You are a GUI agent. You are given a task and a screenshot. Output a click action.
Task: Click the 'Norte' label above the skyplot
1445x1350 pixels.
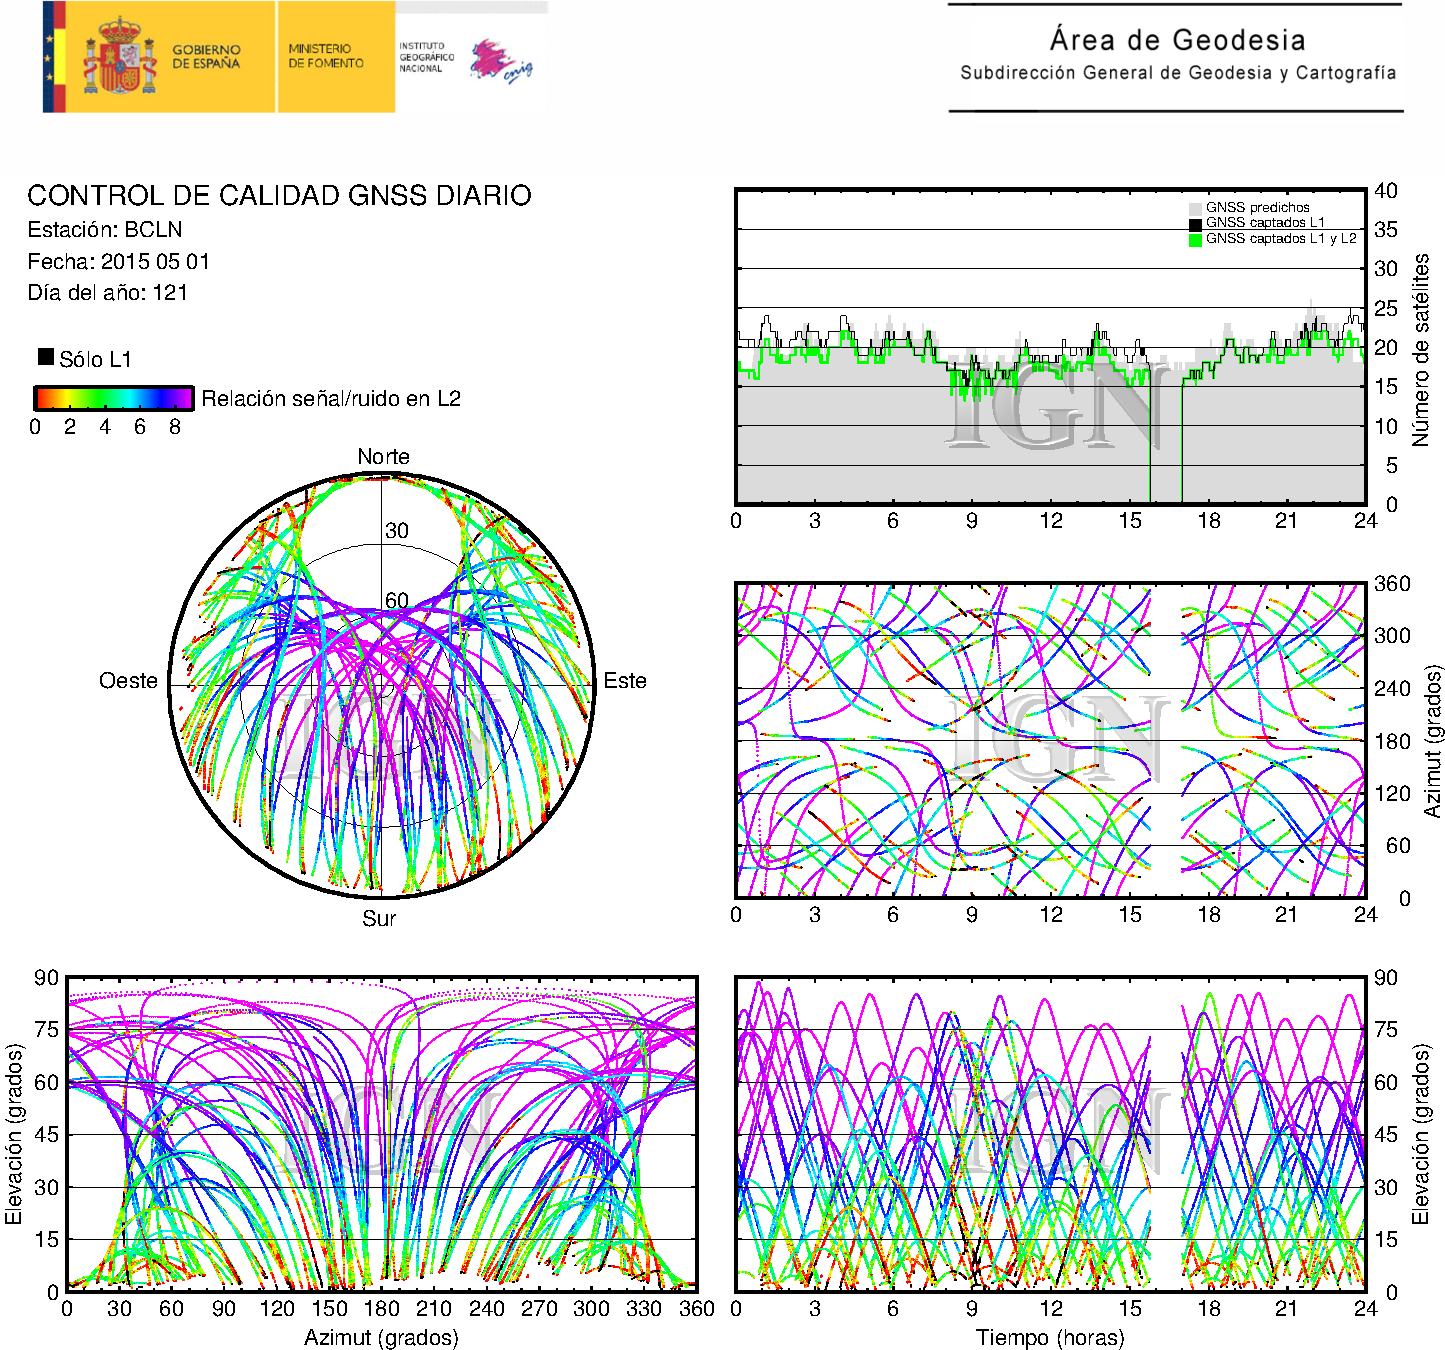coord(383,457)
